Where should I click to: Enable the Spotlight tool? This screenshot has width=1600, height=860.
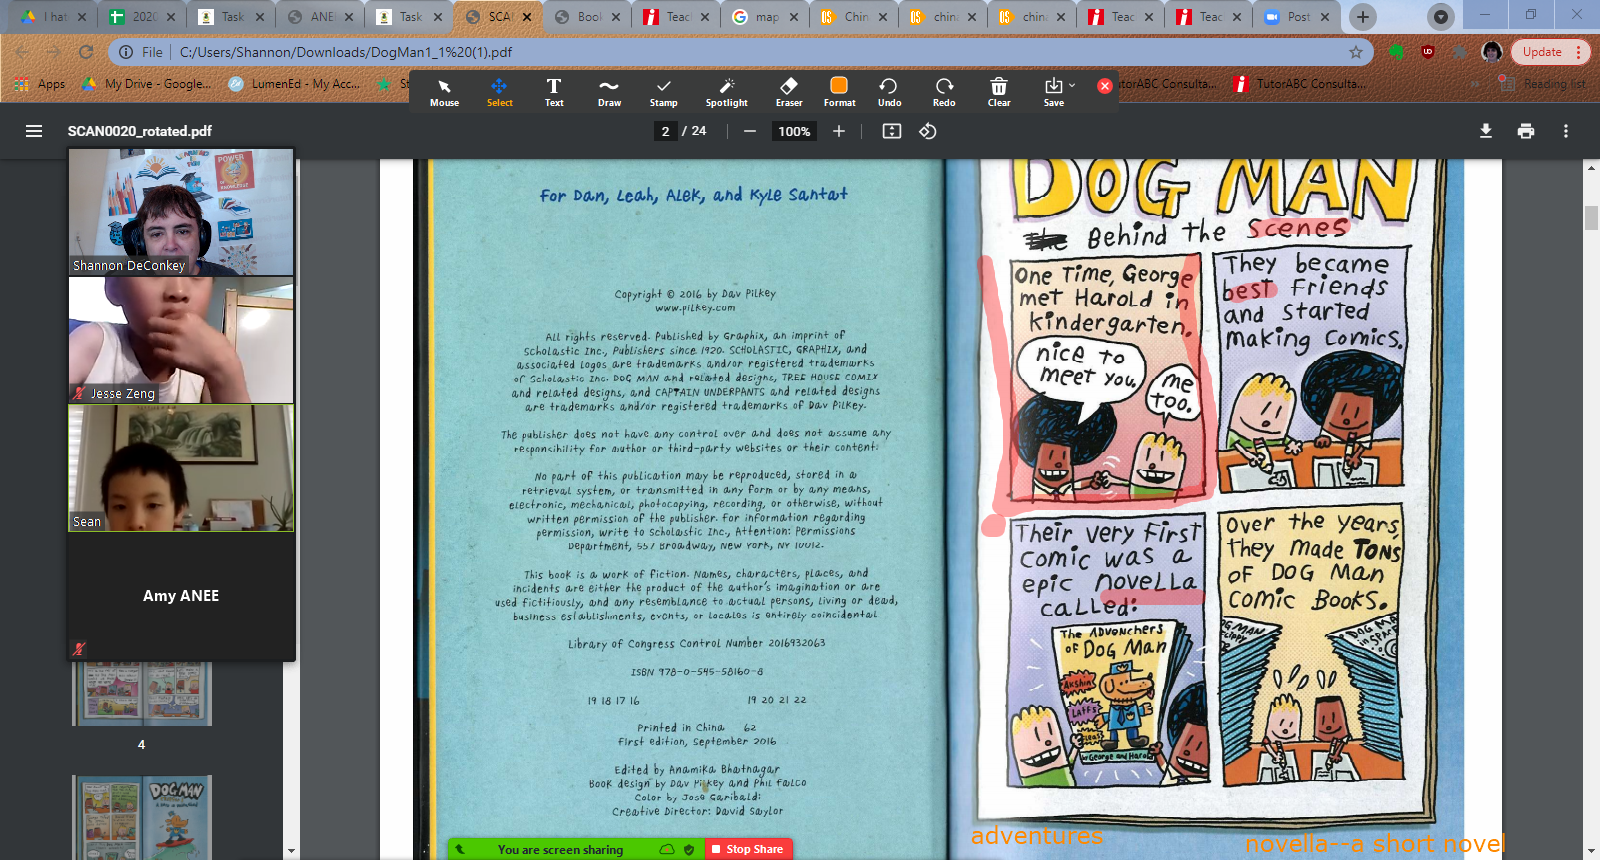pyautogui.click(x=727, y=92)
